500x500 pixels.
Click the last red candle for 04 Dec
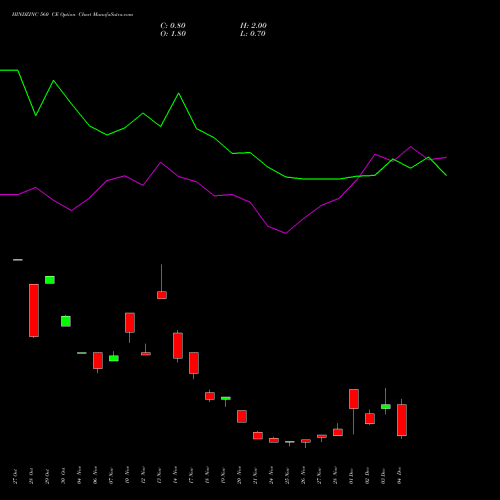[x=402, y=420]
